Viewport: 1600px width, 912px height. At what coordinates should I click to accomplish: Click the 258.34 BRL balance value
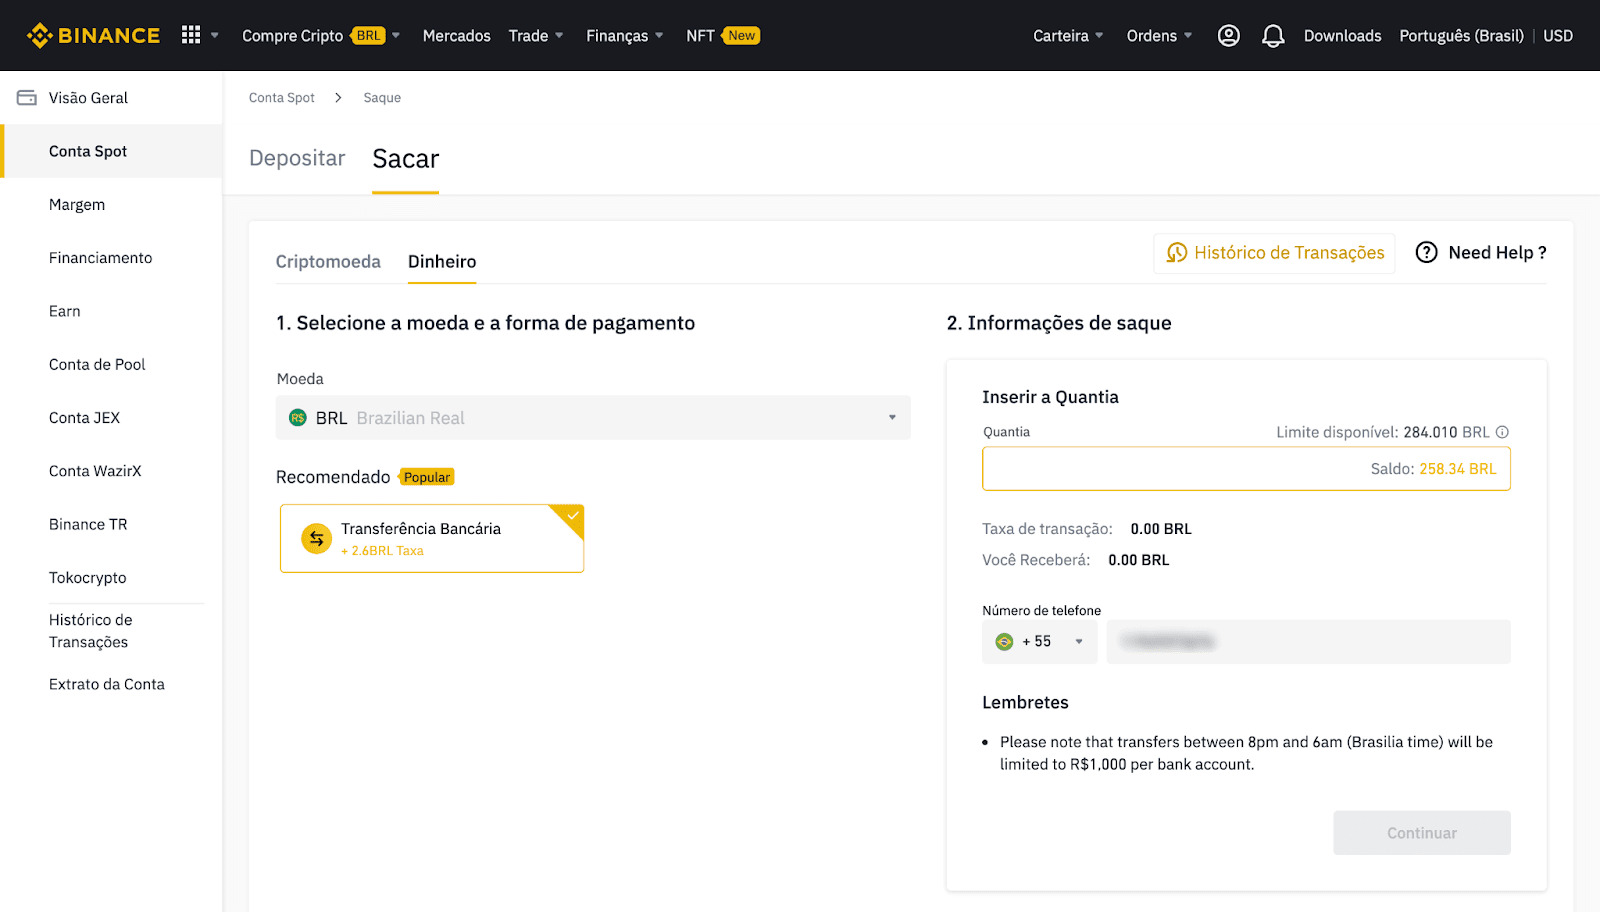click(1458, 469)
